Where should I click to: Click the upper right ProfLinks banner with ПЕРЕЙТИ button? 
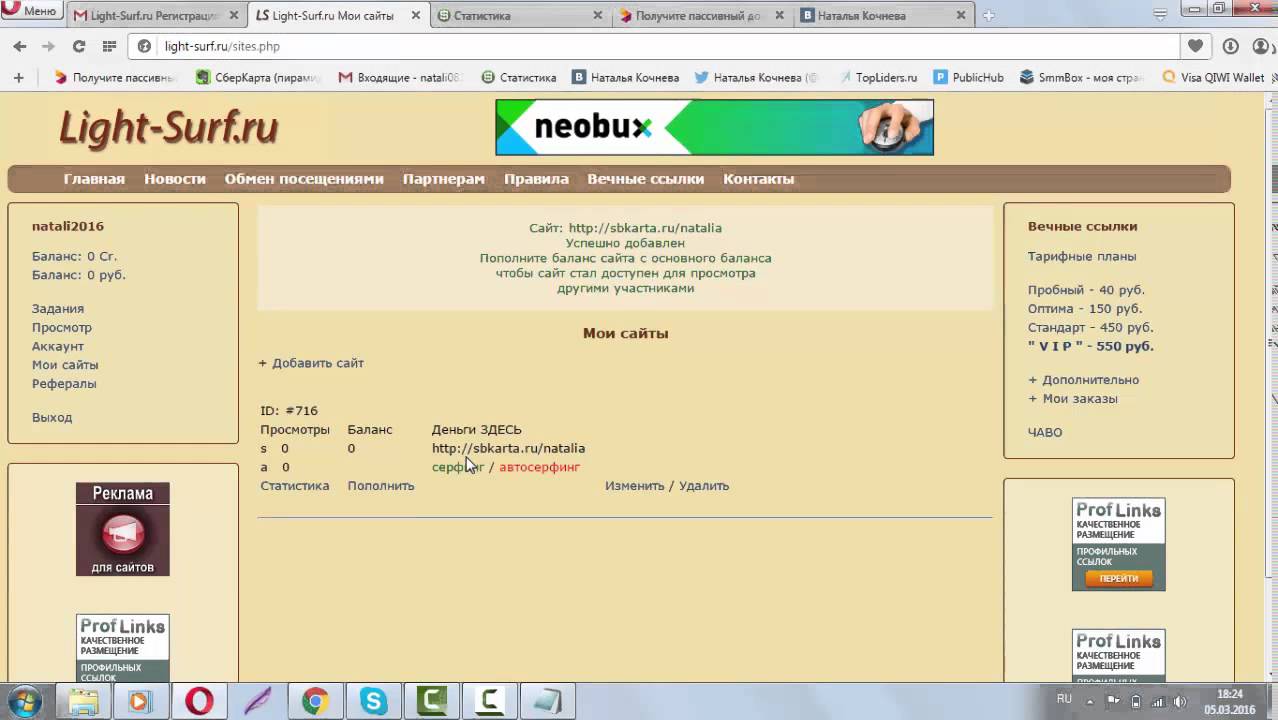pos(1119,544)
